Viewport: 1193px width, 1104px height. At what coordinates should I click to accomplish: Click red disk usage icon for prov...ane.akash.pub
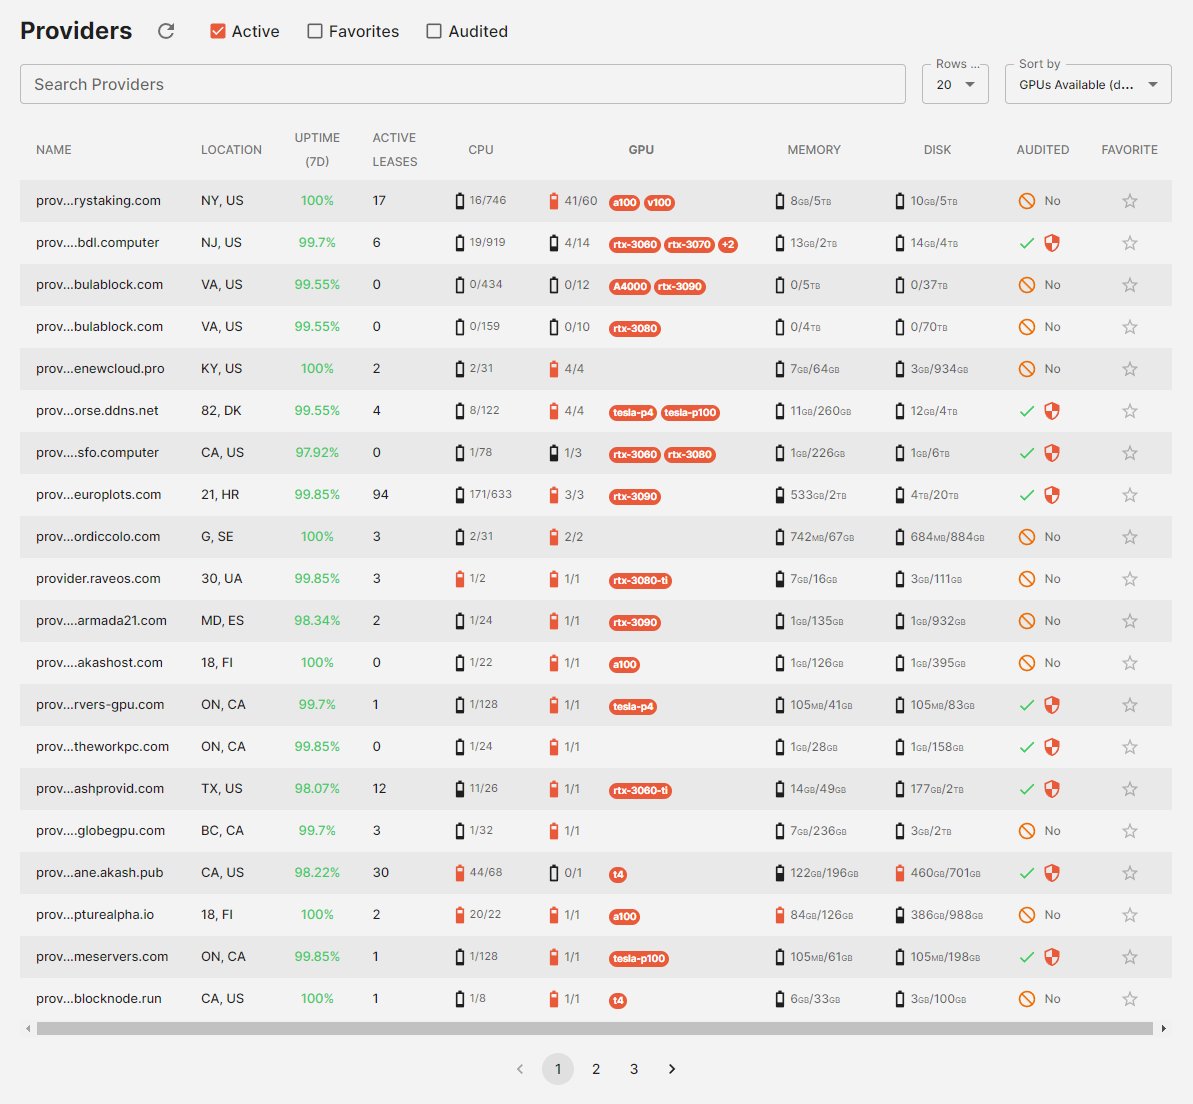[900, 873]
